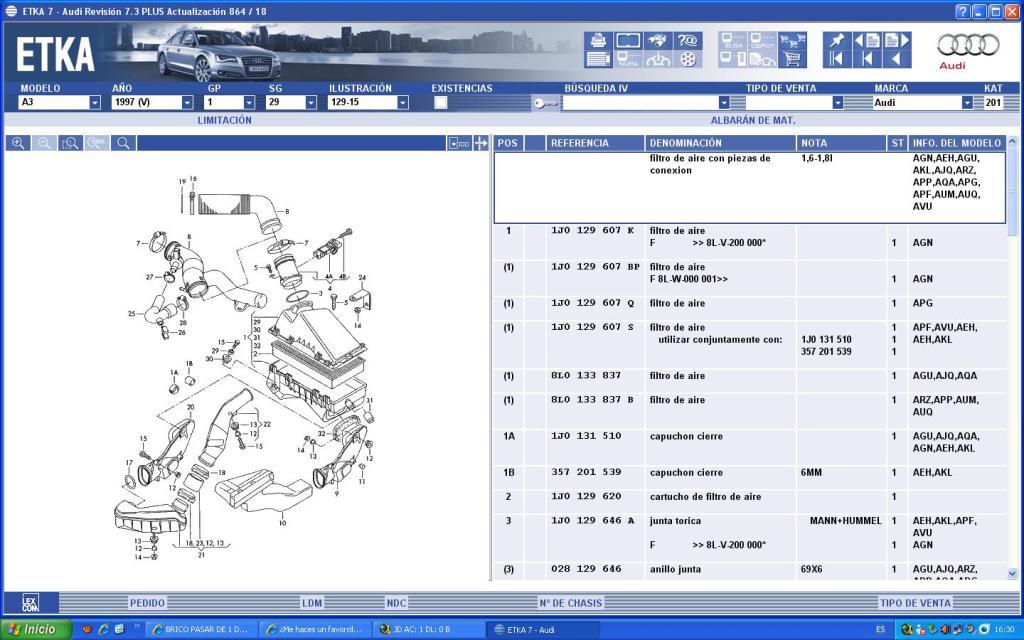Click the parts list scroll down arrow
This screenshot has height=640, width=1024.
tap(1012, 574)
